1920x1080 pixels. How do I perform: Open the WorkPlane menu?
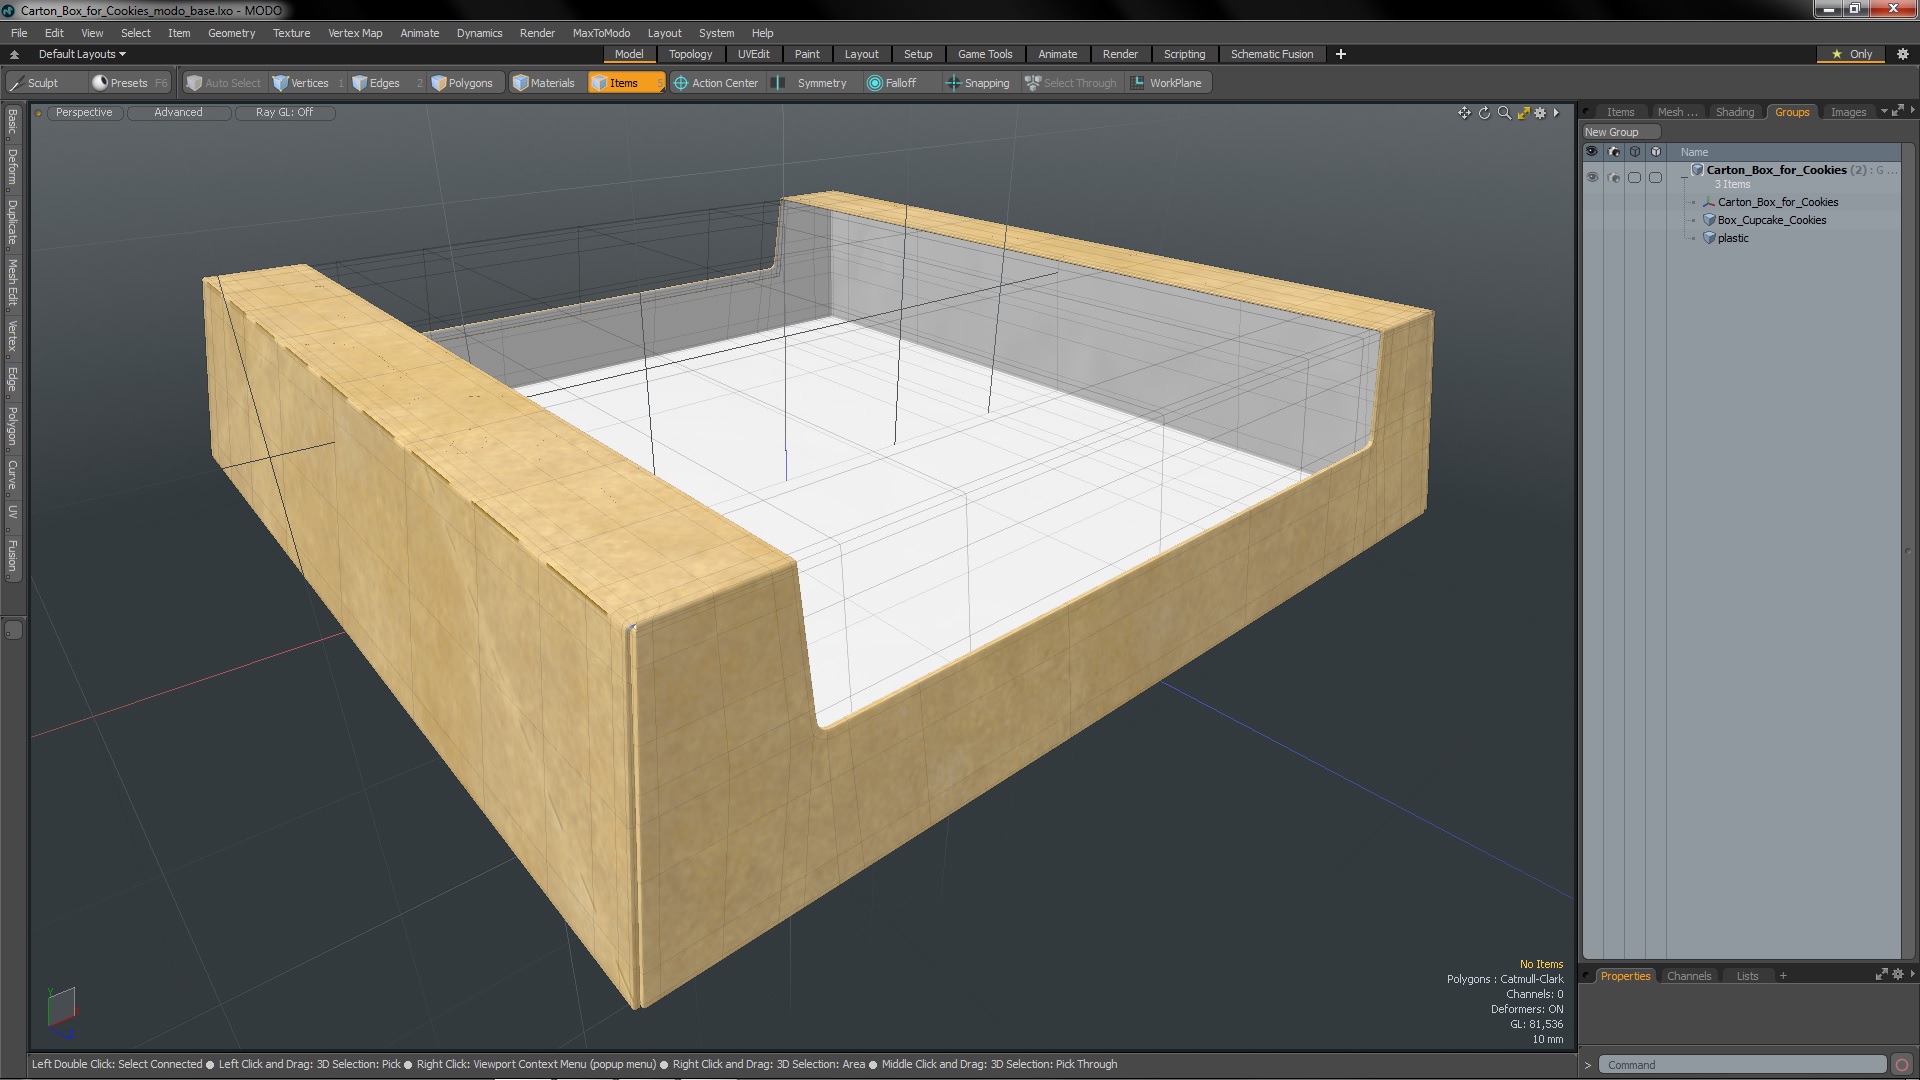(1167, 83)
